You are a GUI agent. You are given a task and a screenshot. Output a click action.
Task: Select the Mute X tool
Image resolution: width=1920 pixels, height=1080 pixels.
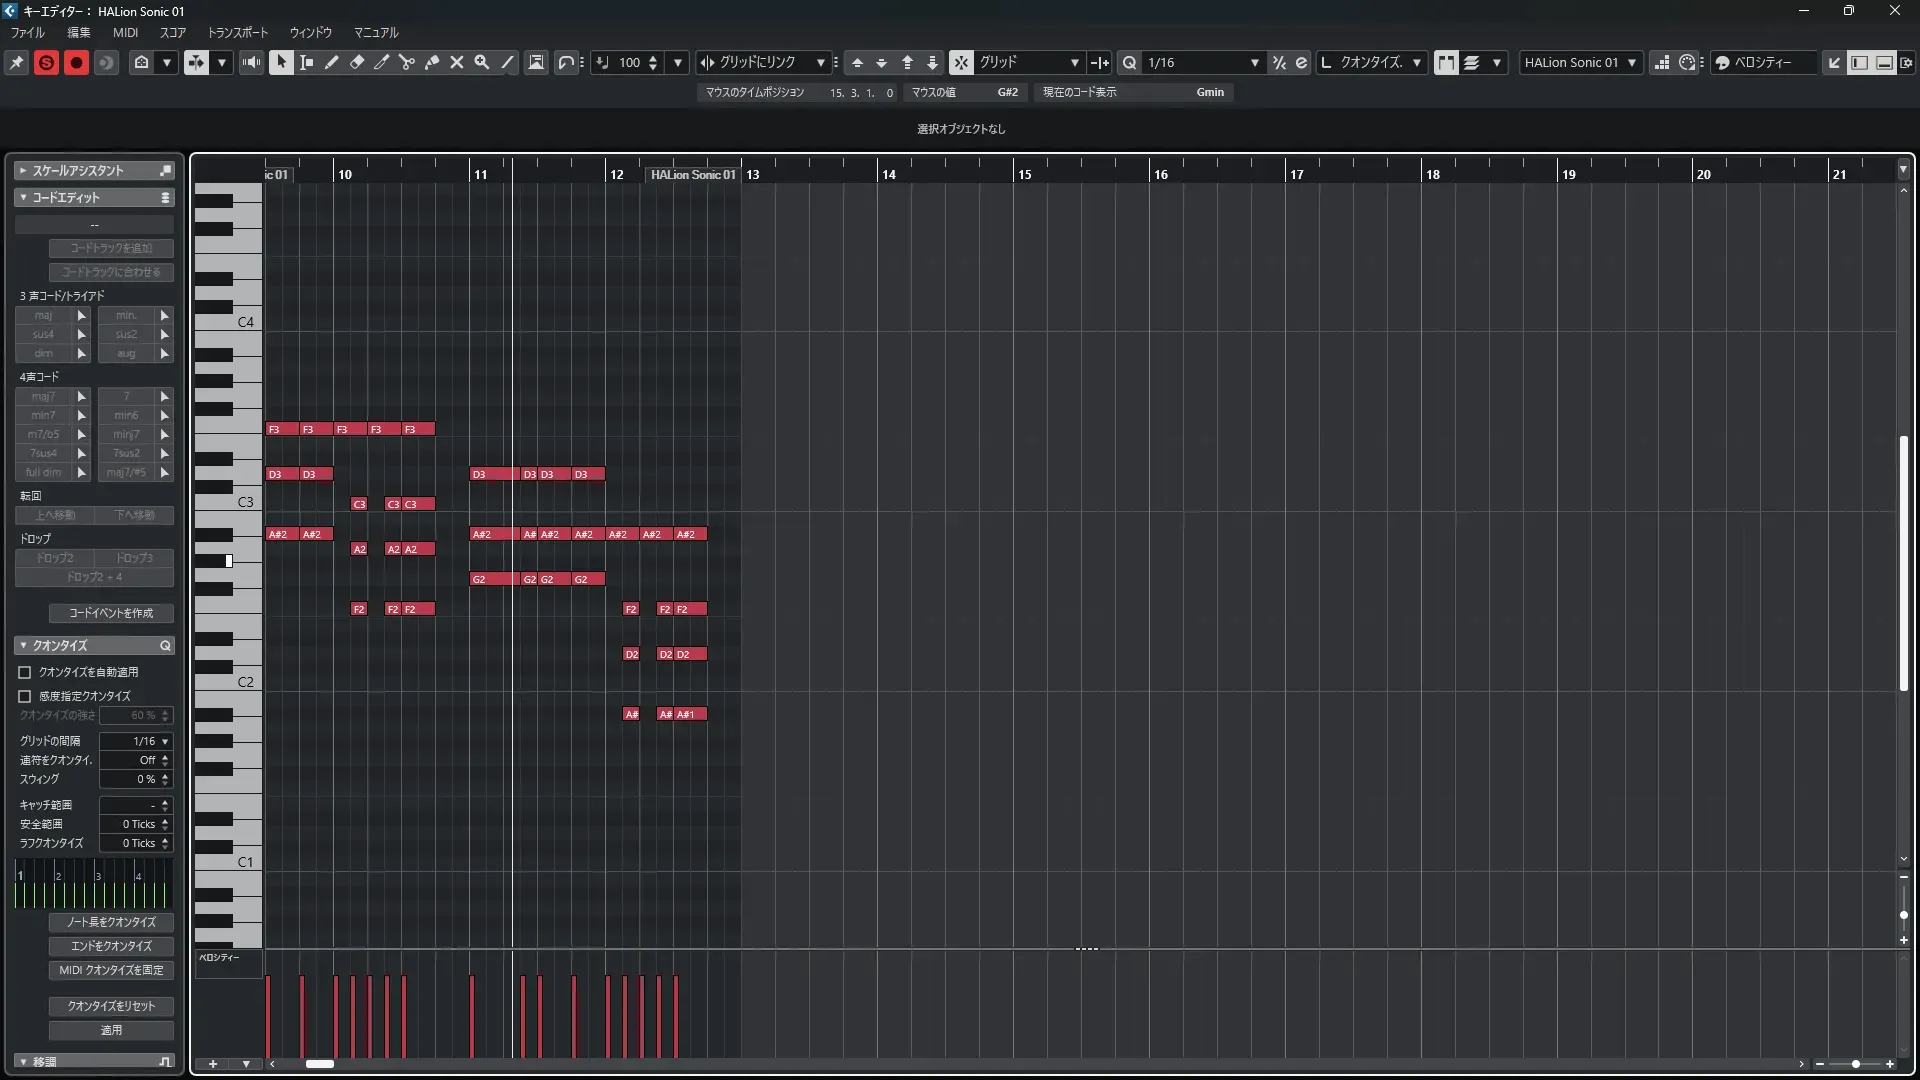click(x=457, y=62)
